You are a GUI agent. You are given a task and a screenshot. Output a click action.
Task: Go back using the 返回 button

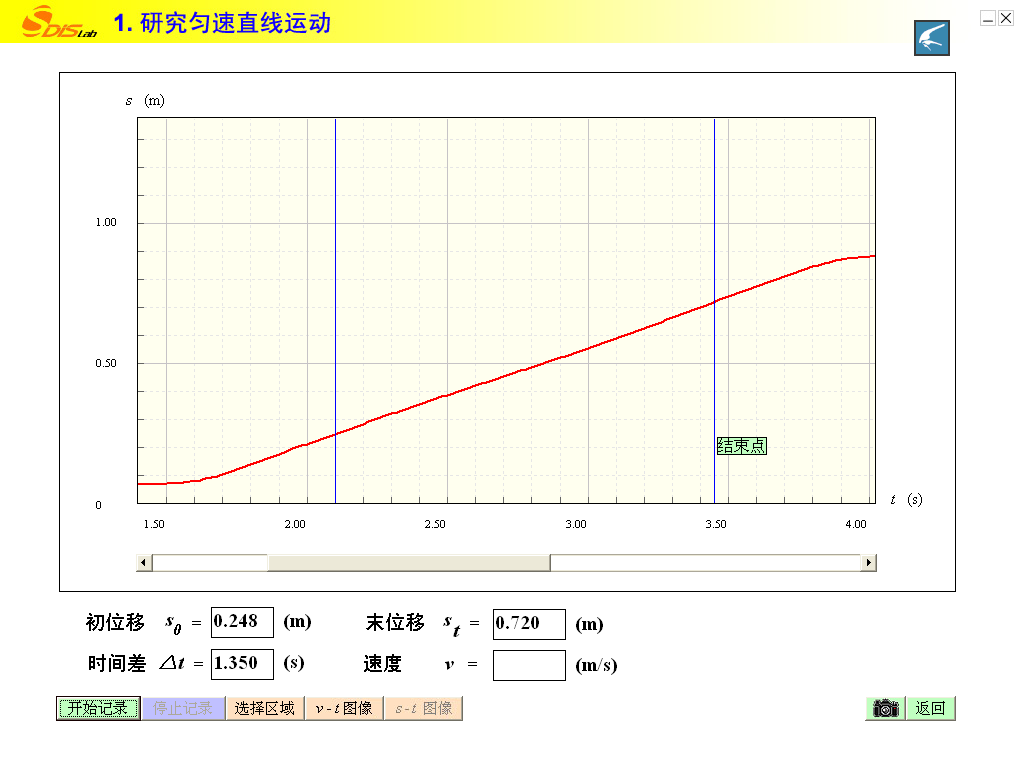(930, 708)
